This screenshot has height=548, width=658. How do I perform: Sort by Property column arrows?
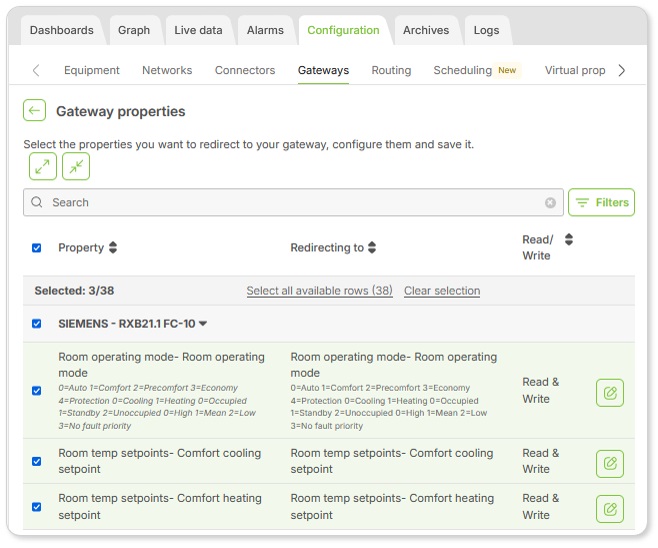pos(113,248)
